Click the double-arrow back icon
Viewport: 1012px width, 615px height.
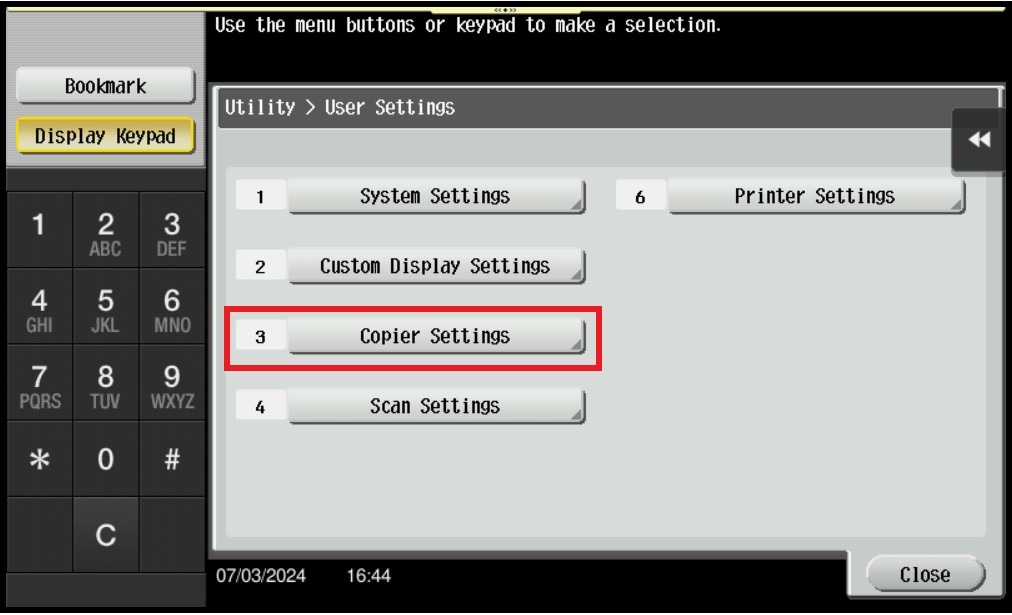(x=979, y=139)
